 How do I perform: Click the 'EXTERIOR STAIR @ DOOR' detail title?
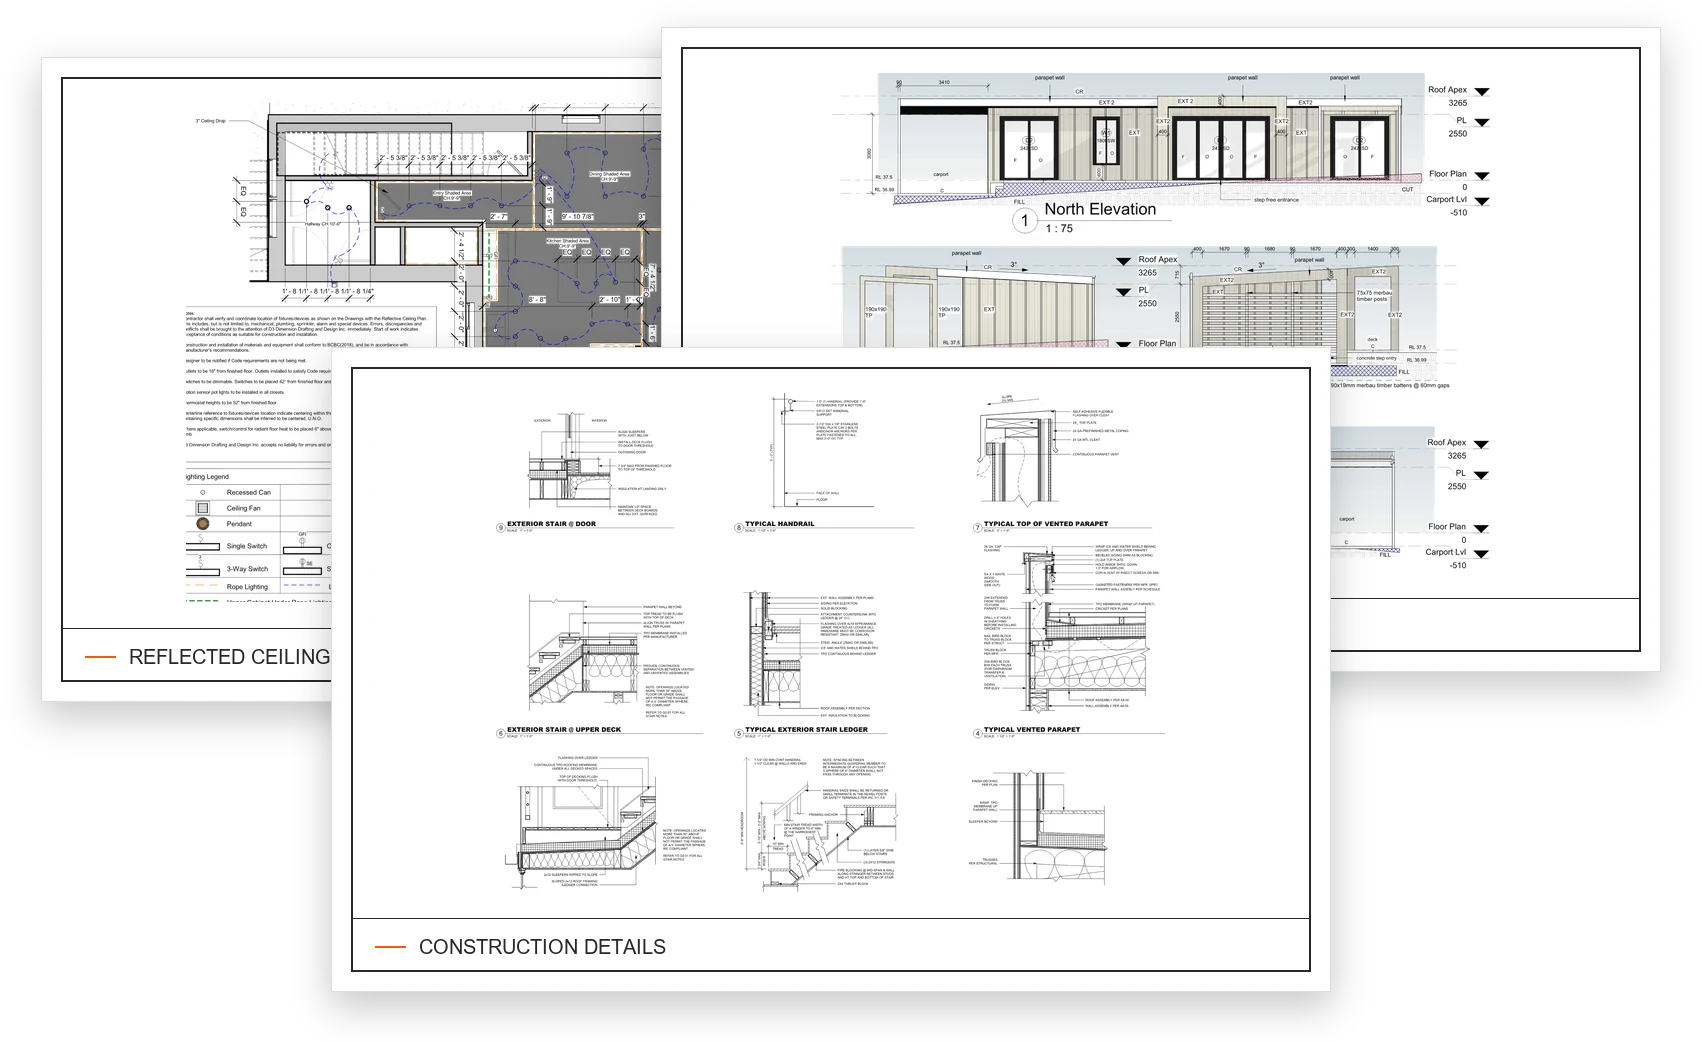coord(551,524)
